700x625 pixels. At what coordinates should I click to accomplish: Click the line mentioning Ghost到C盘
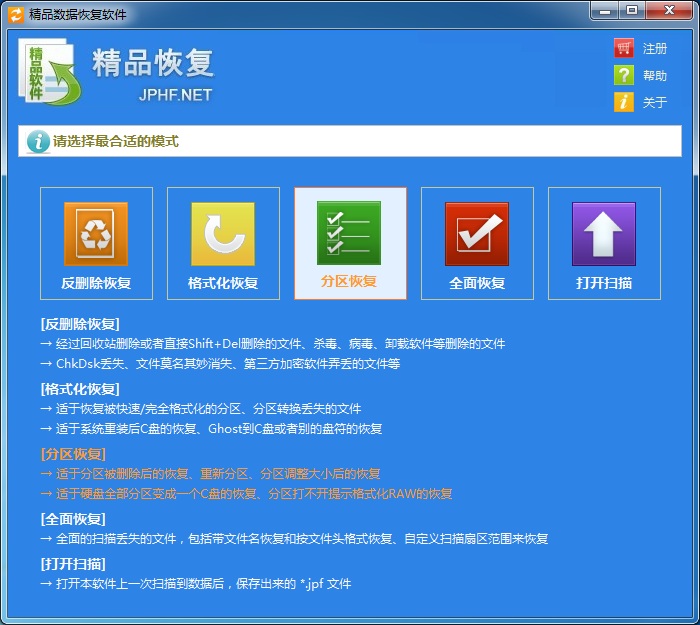pos(211,429)
